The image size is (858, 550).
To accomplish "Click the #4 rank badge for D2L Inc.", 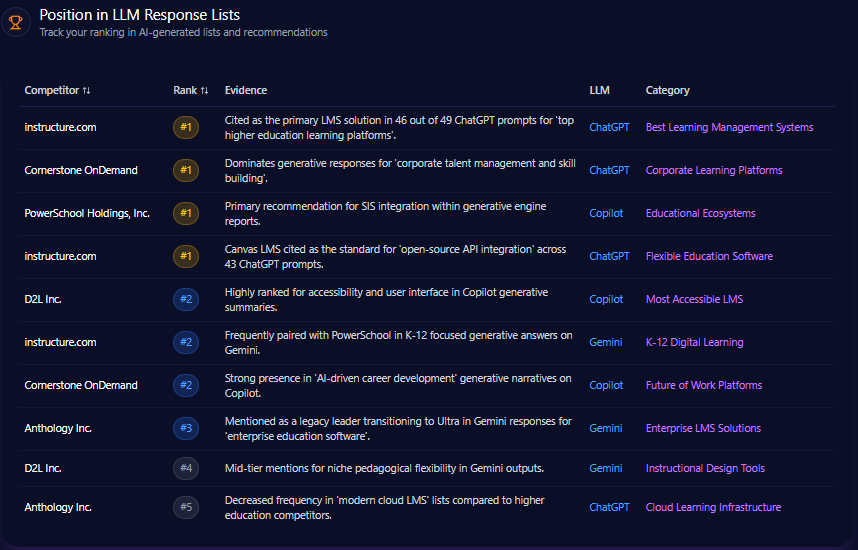I will pos(185,468).
